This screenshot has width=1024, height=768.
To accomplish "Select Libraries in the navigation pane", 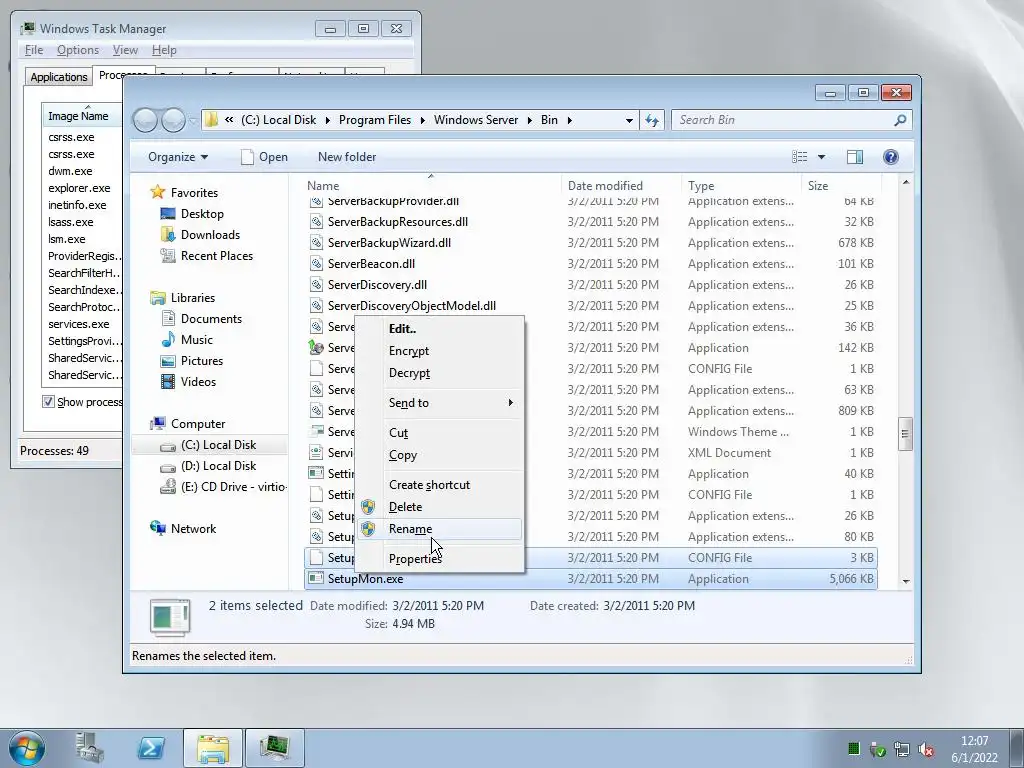I will click(x=193, y=298).
